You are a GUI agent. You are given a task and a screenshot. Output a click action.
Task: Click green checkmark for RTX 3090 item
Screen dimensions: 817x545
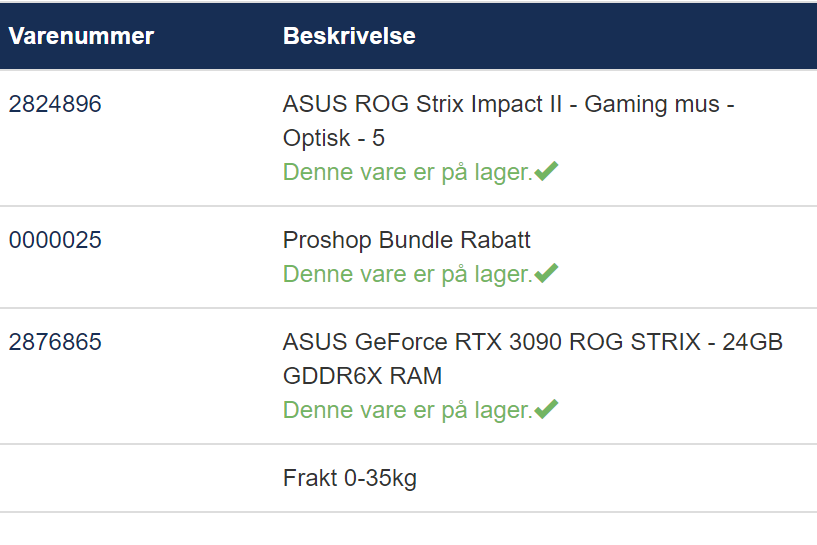546,410
